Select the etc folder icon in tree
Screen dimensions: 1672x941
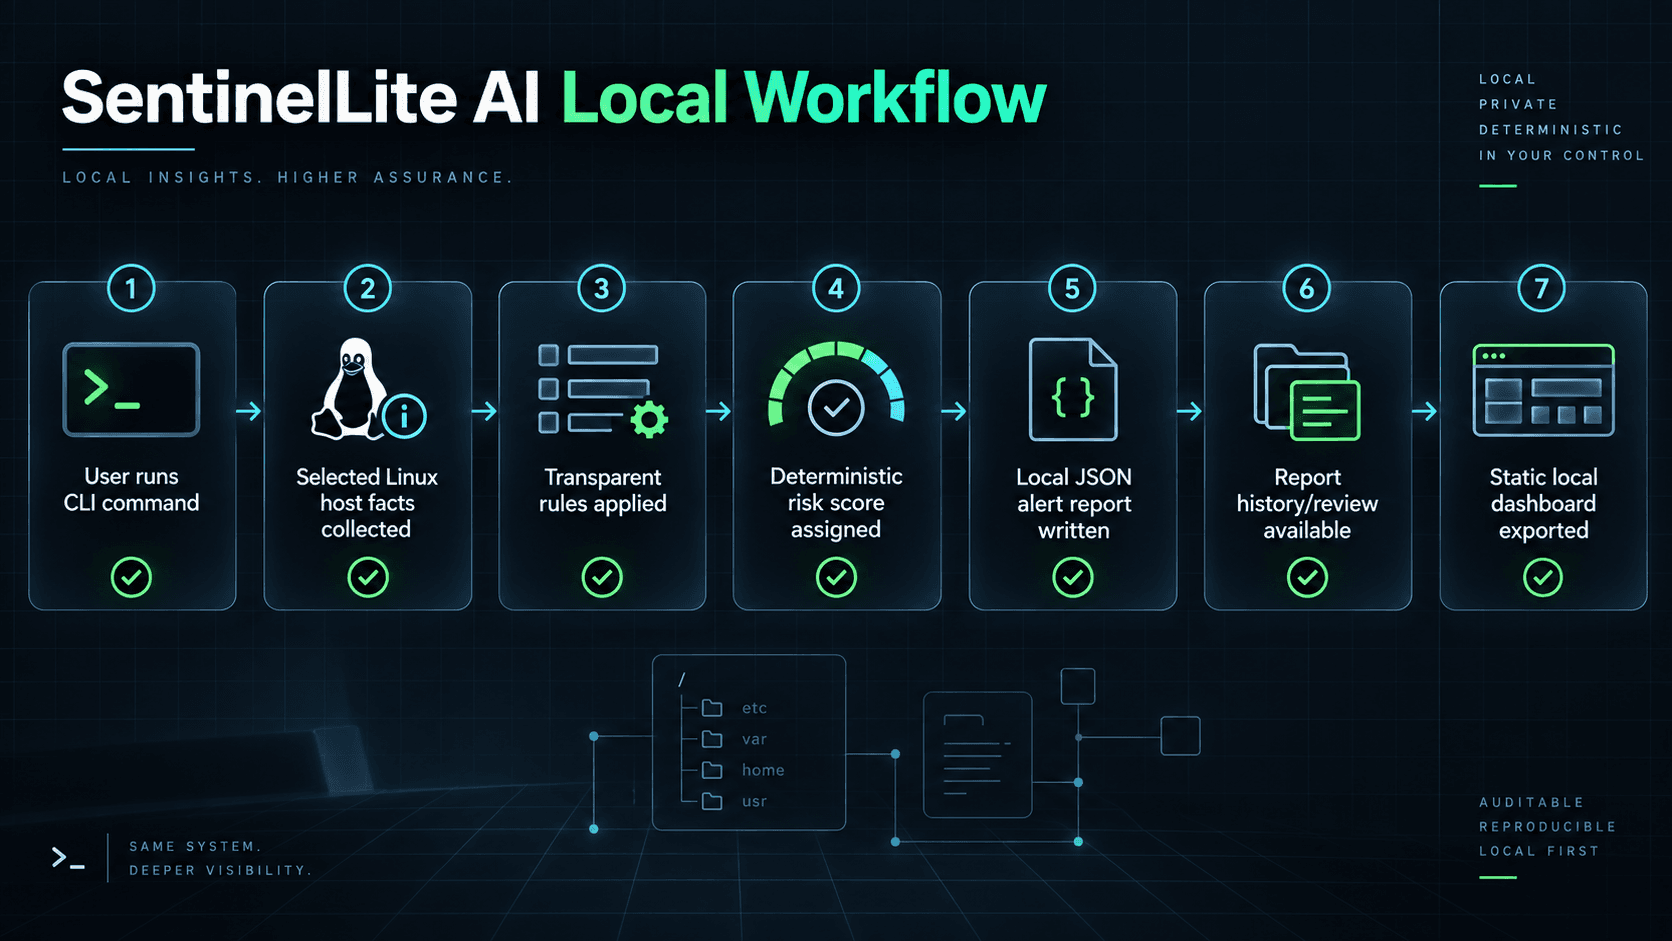712,708
